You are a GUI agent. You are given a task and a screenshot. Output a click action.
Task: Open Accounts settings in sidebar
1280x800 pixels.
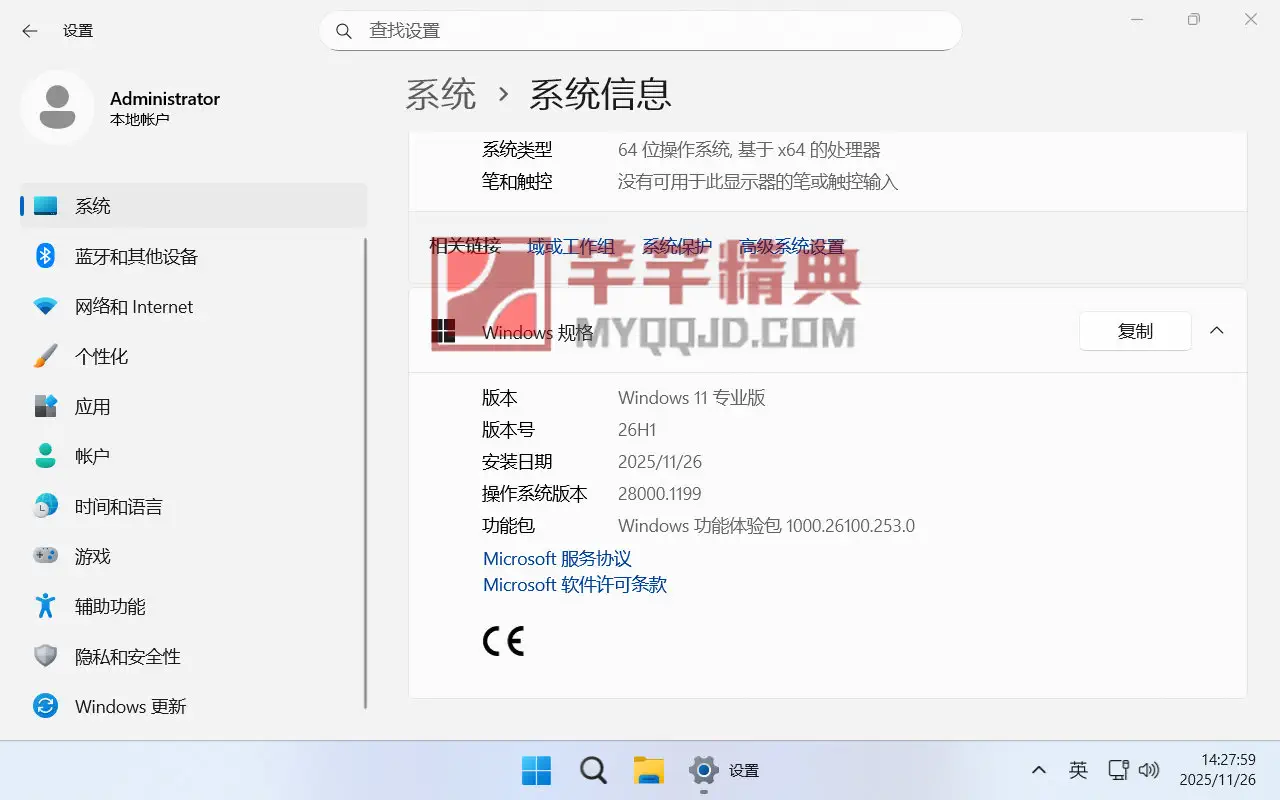[92, 456]
